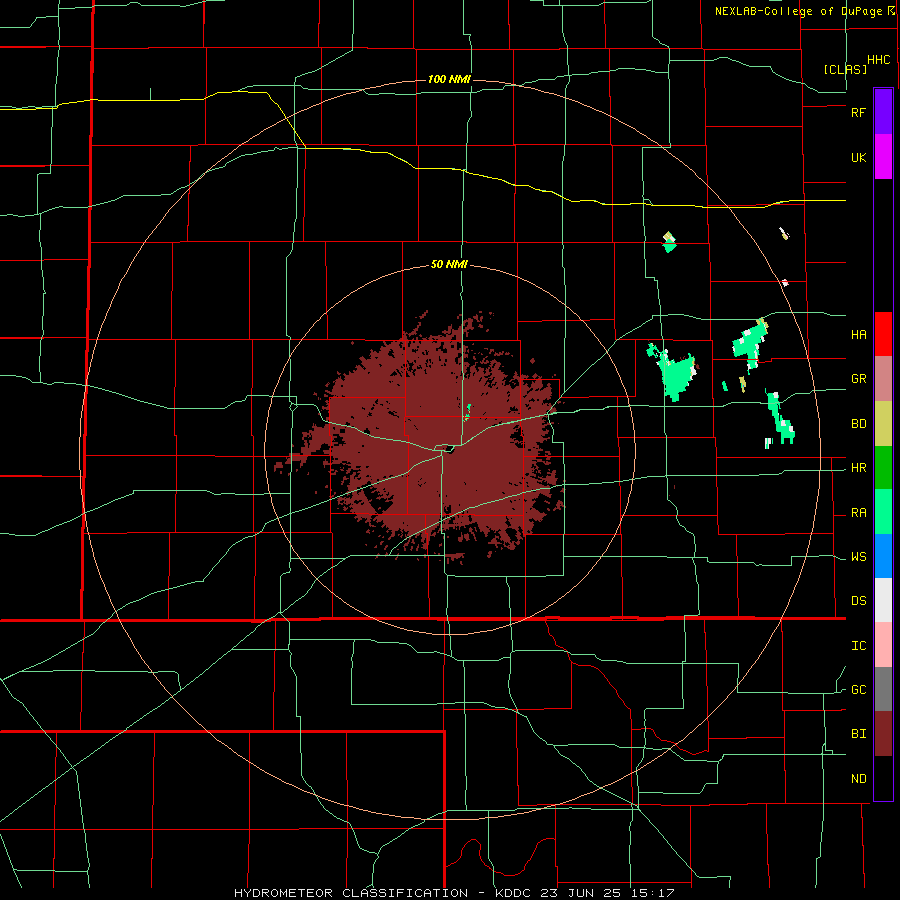Click the HA legend label
The width and height of the screenshot is (900, 900).
tap(858, 335)
